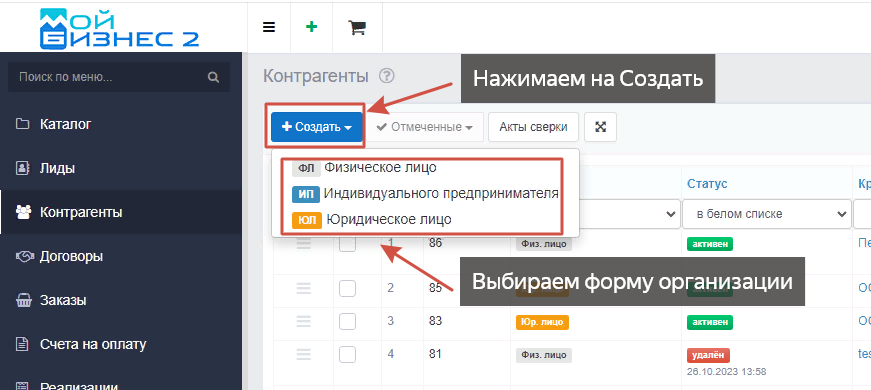This screenshot has height=390, width=871.
Task: Click the ИП badge in dropdown
Action: point(306,194)
